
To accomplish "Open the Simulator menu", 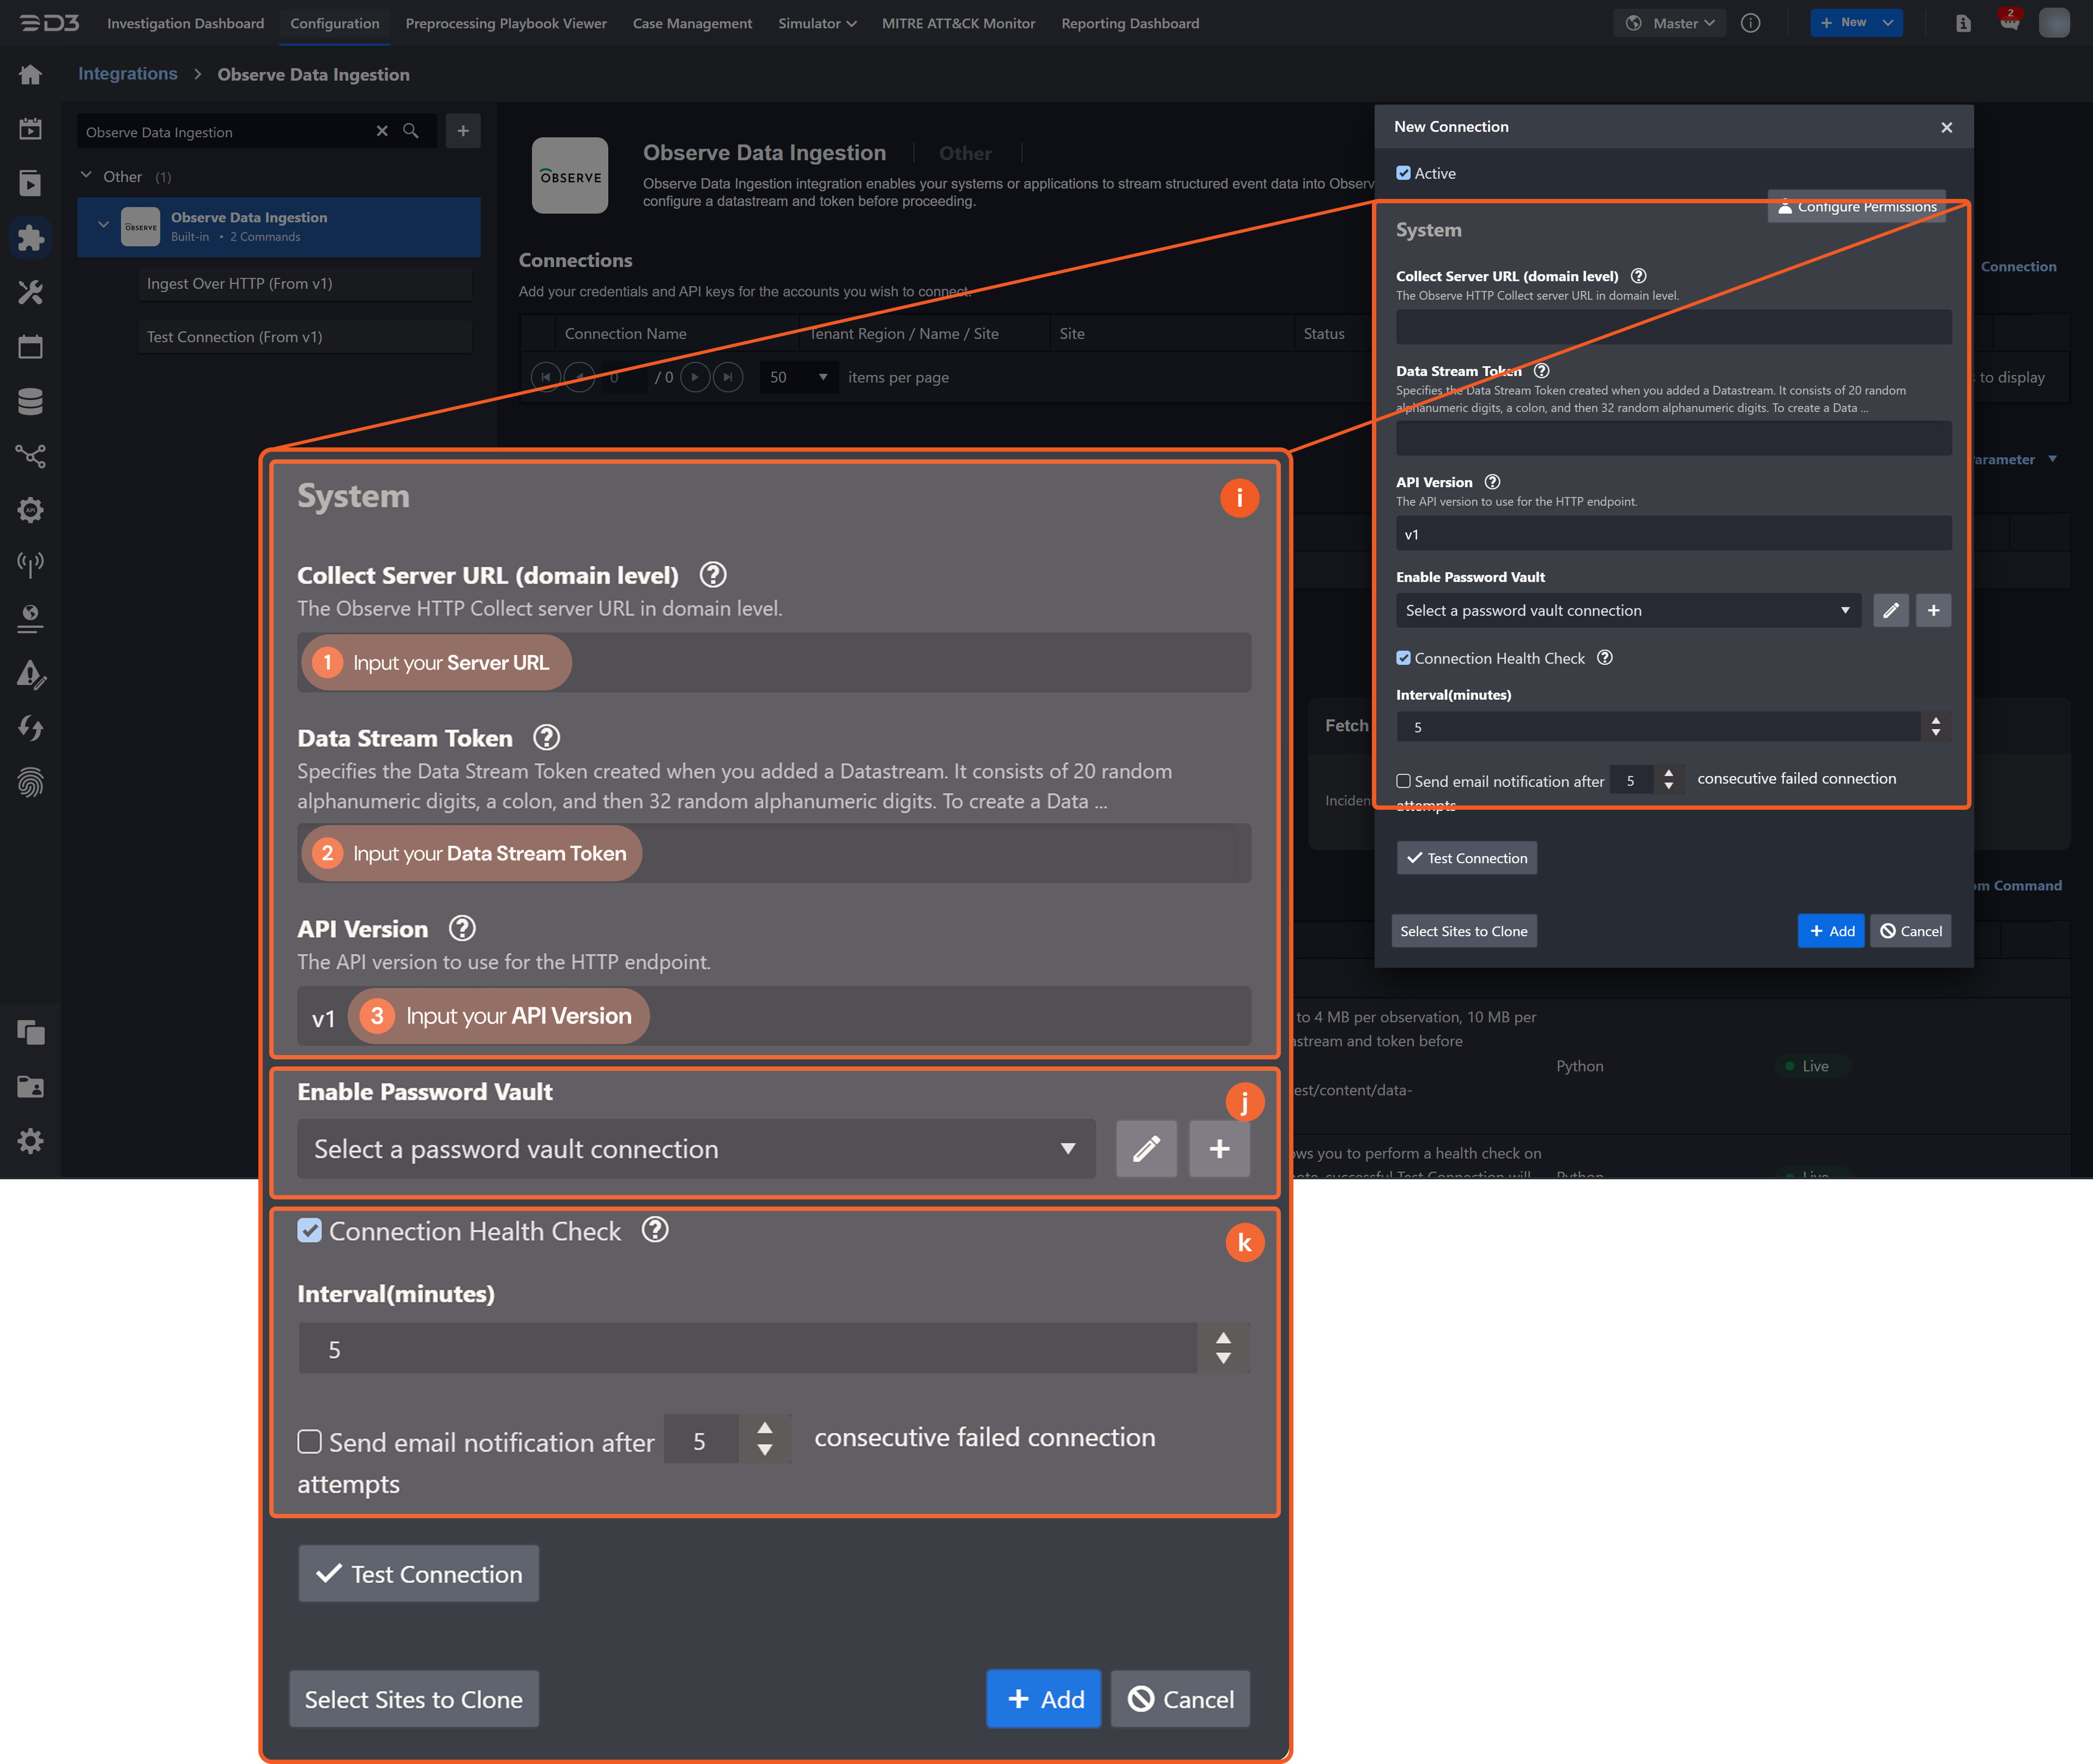I will coord(816,23).
